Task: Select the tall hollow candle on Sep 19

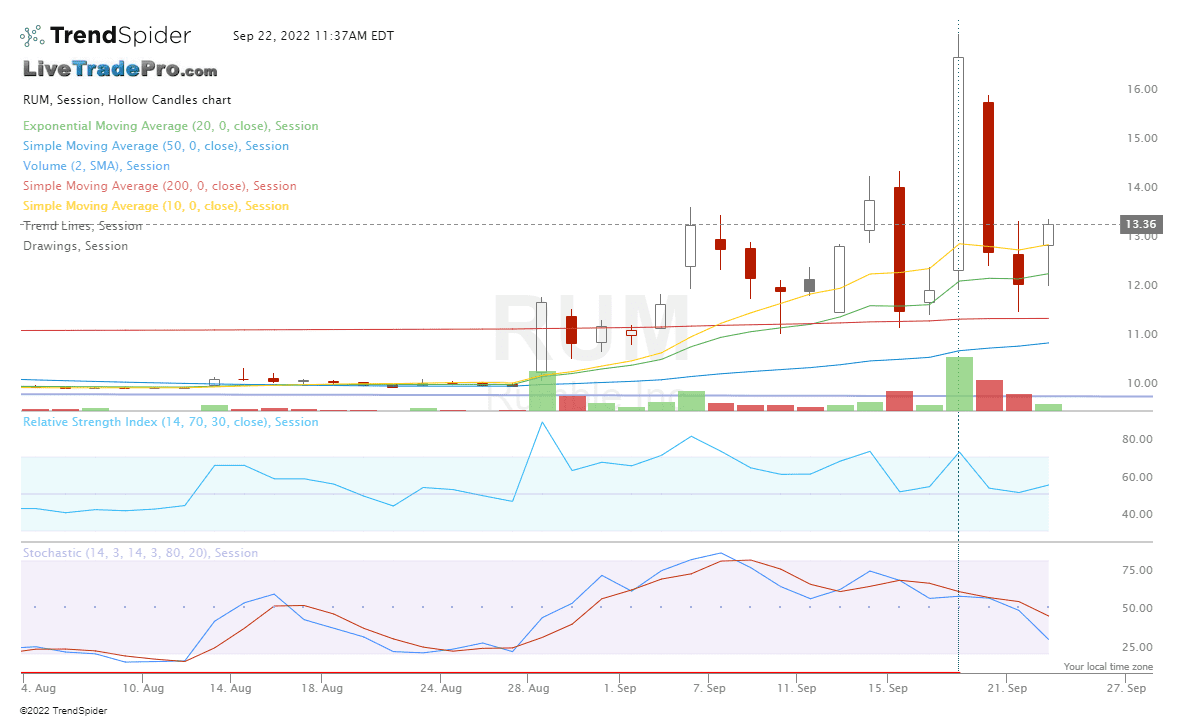Action: [x=957, y=160]
